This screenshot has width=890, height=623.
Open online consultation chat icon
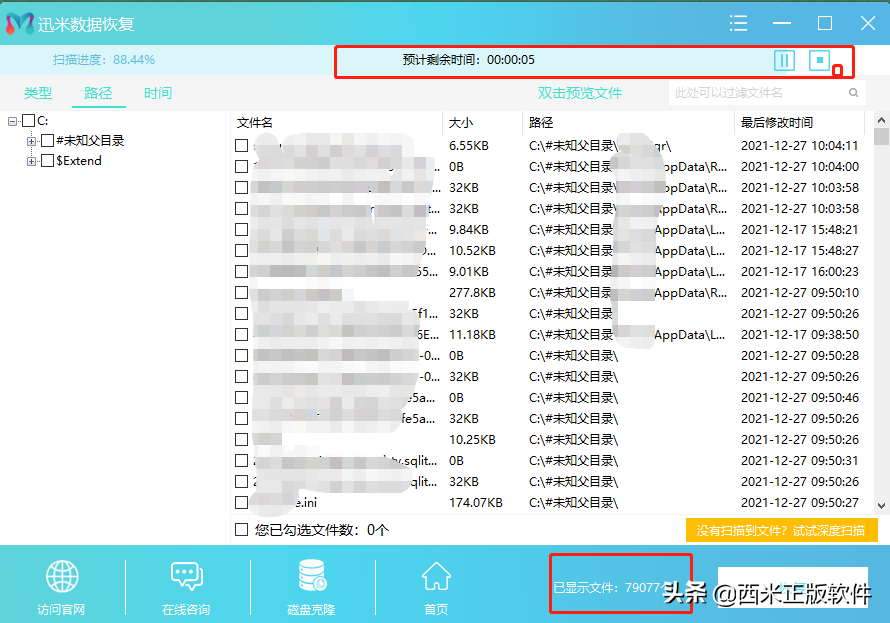point(187,576)
